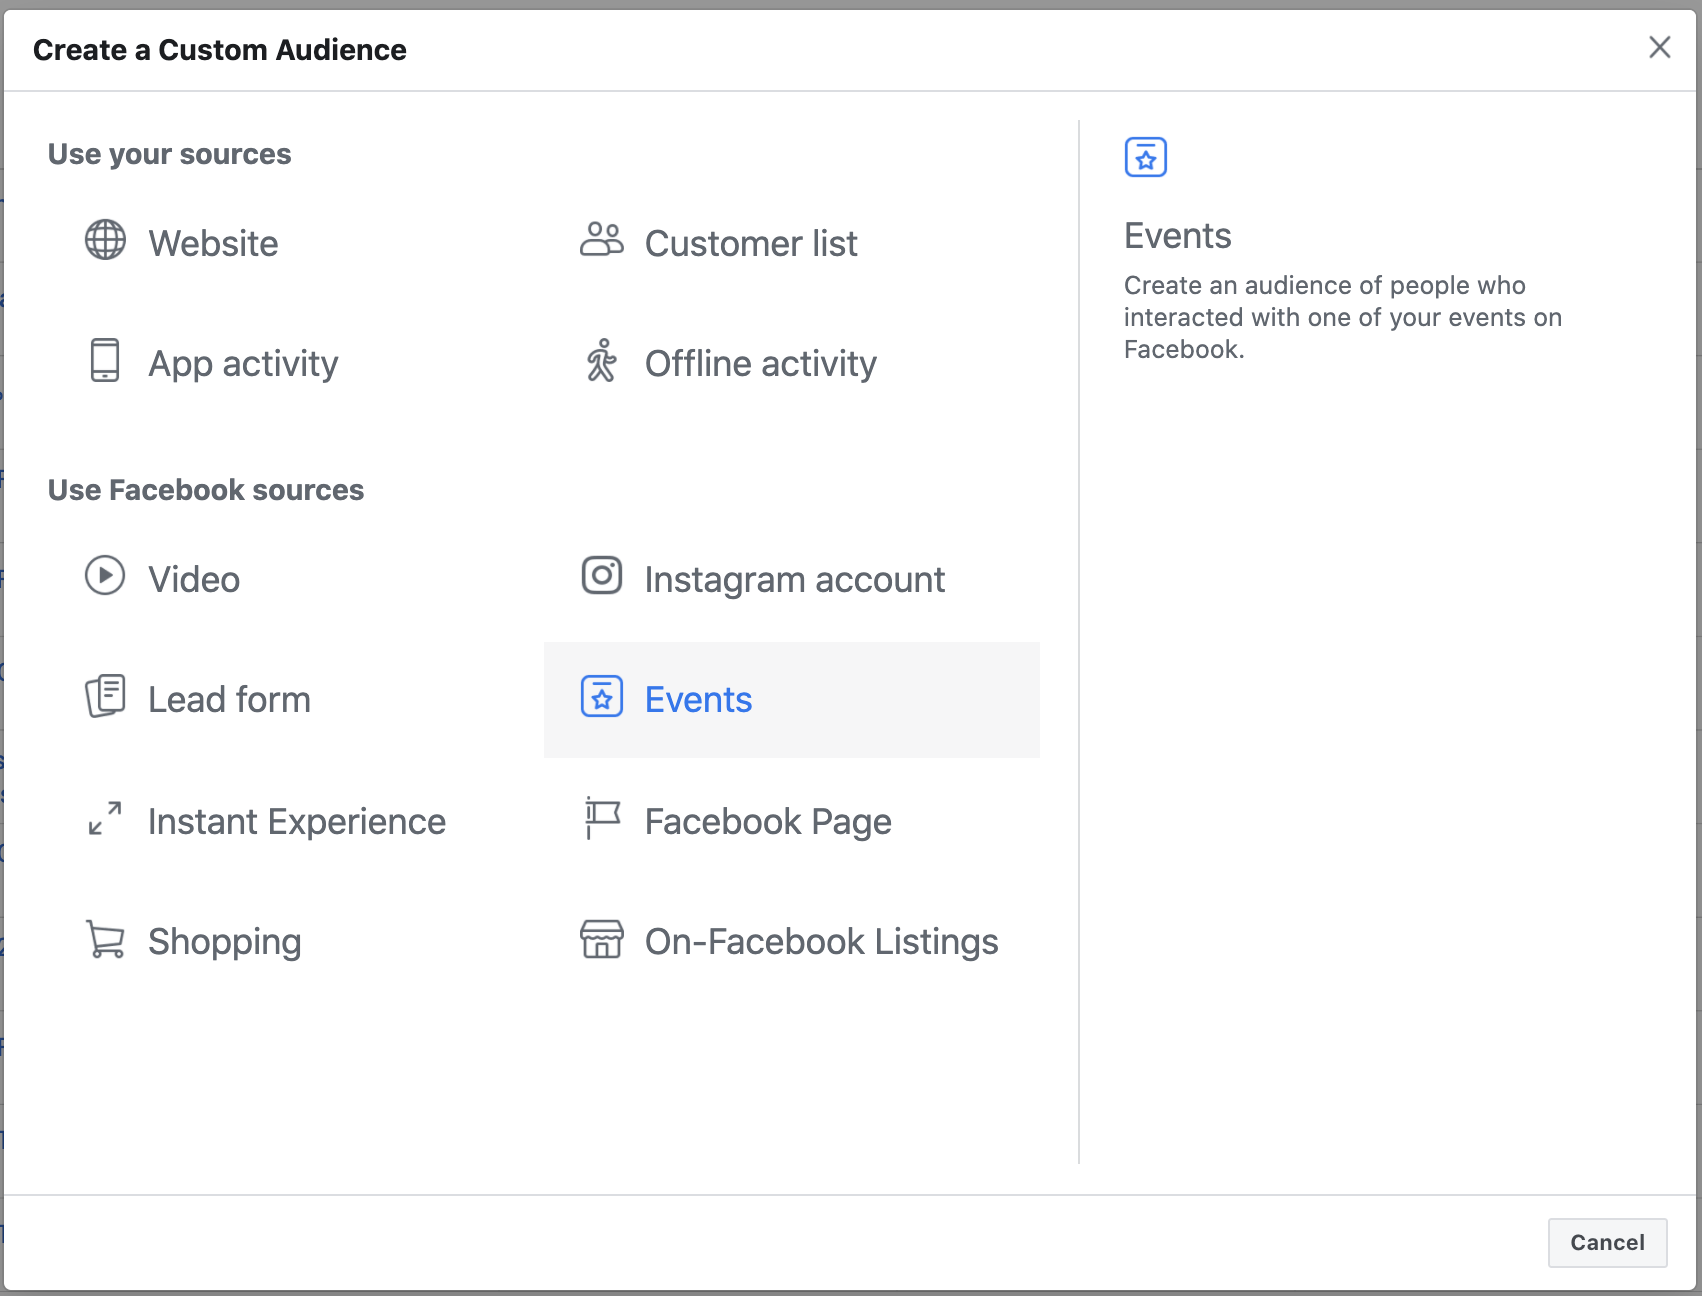
Task: Click the App activity phone icon
Action: [x=105, y=360]
